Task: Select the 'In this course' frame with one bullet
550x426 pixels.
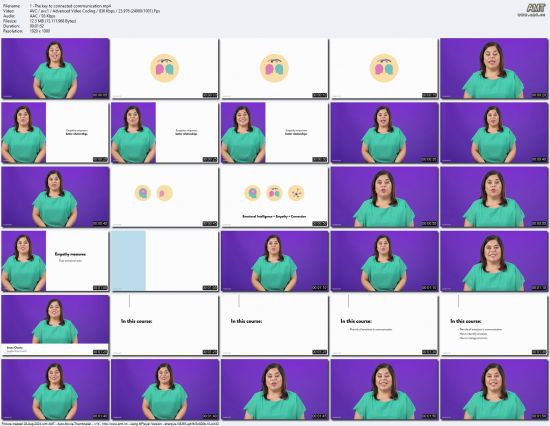Action: (384, 325)
